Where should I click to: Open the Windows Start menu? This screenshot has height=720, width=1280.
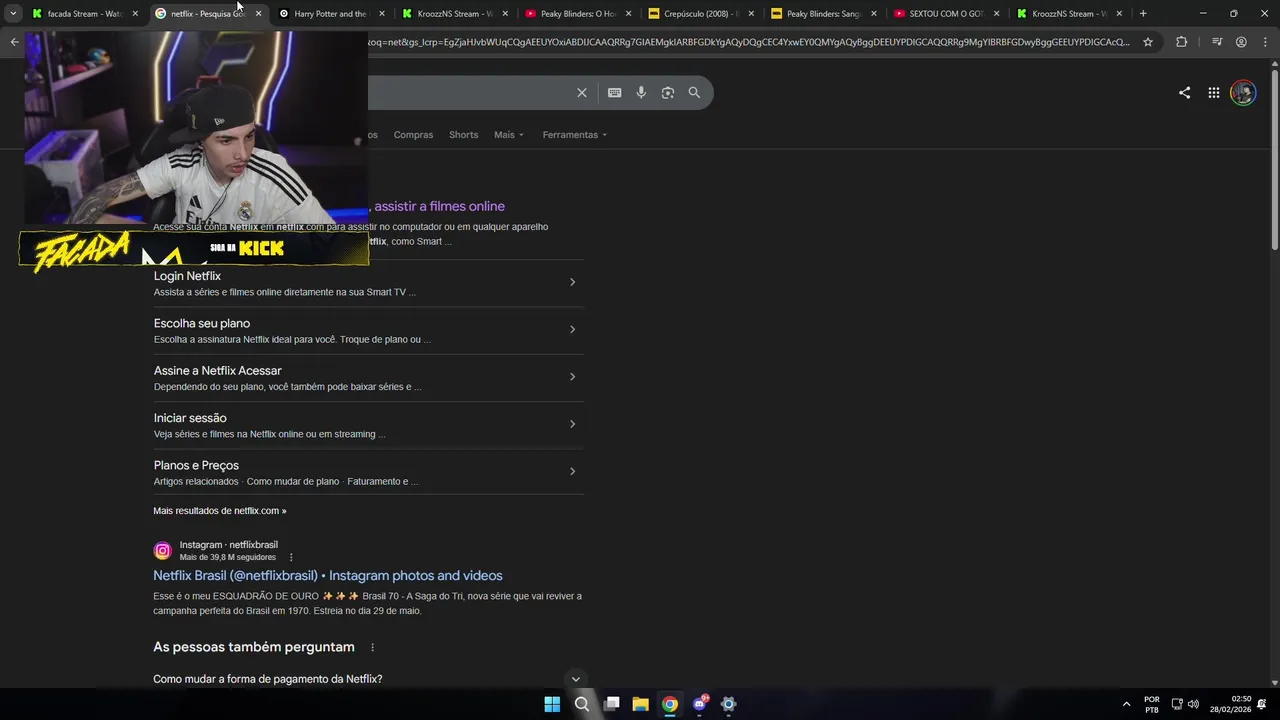tap(552, 704)
